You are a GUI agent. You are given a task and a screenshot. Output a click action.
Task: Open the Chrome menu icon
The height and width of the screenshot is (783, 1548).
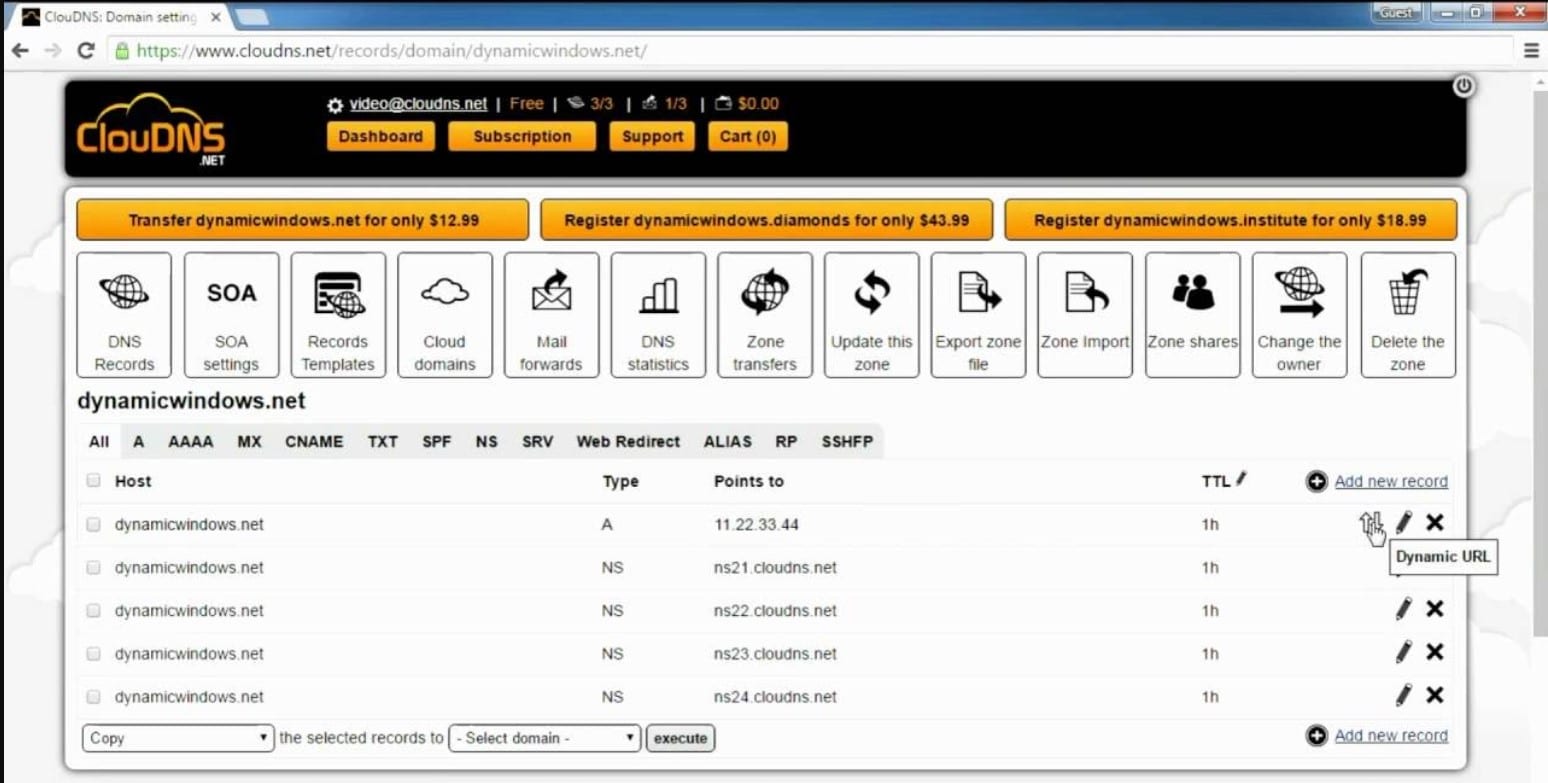[x=1531, y=51]
